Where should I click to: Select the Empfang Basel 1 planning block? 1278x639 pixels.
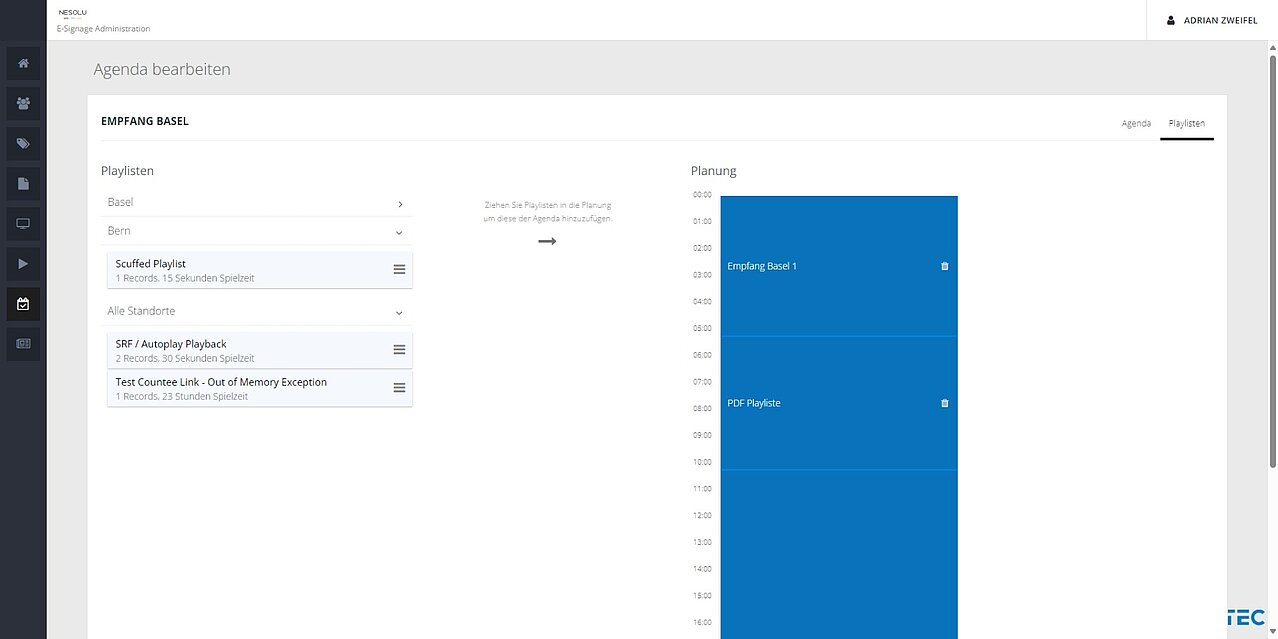(839, 266)
